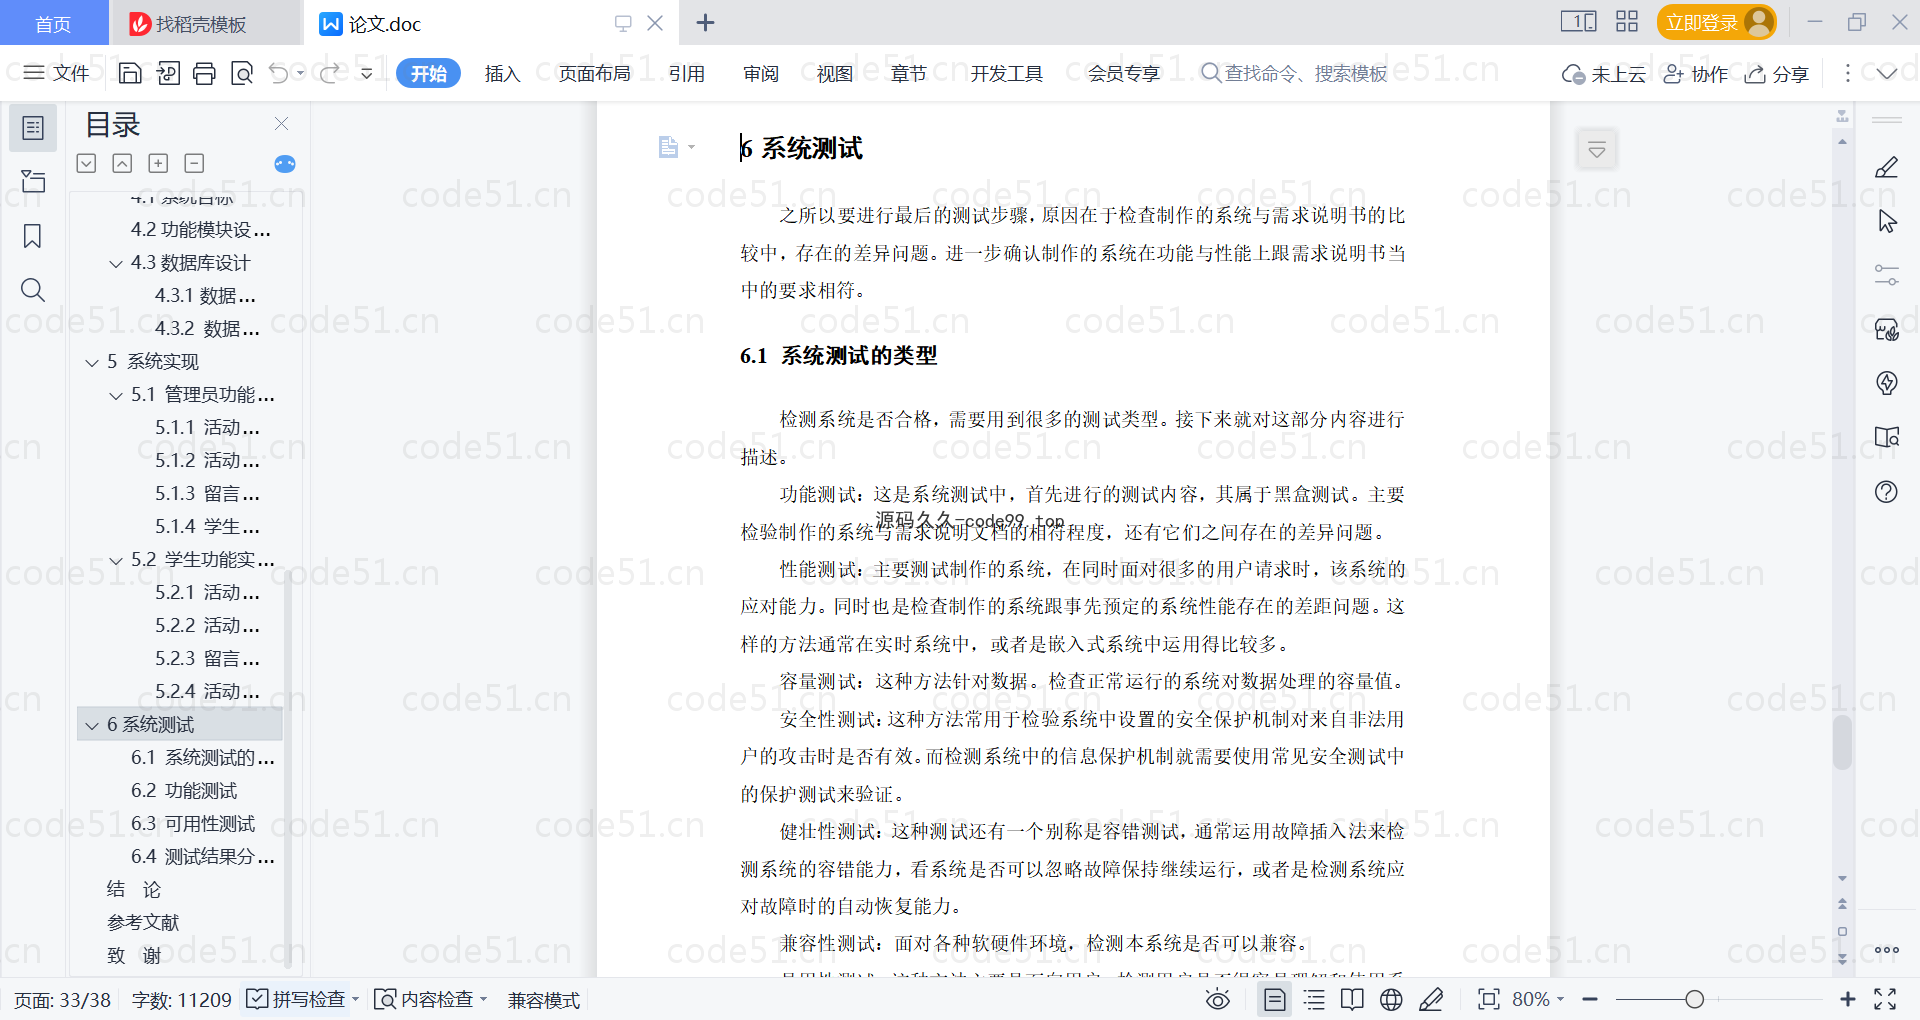Click the export to PDF icon

pos(168,73)
